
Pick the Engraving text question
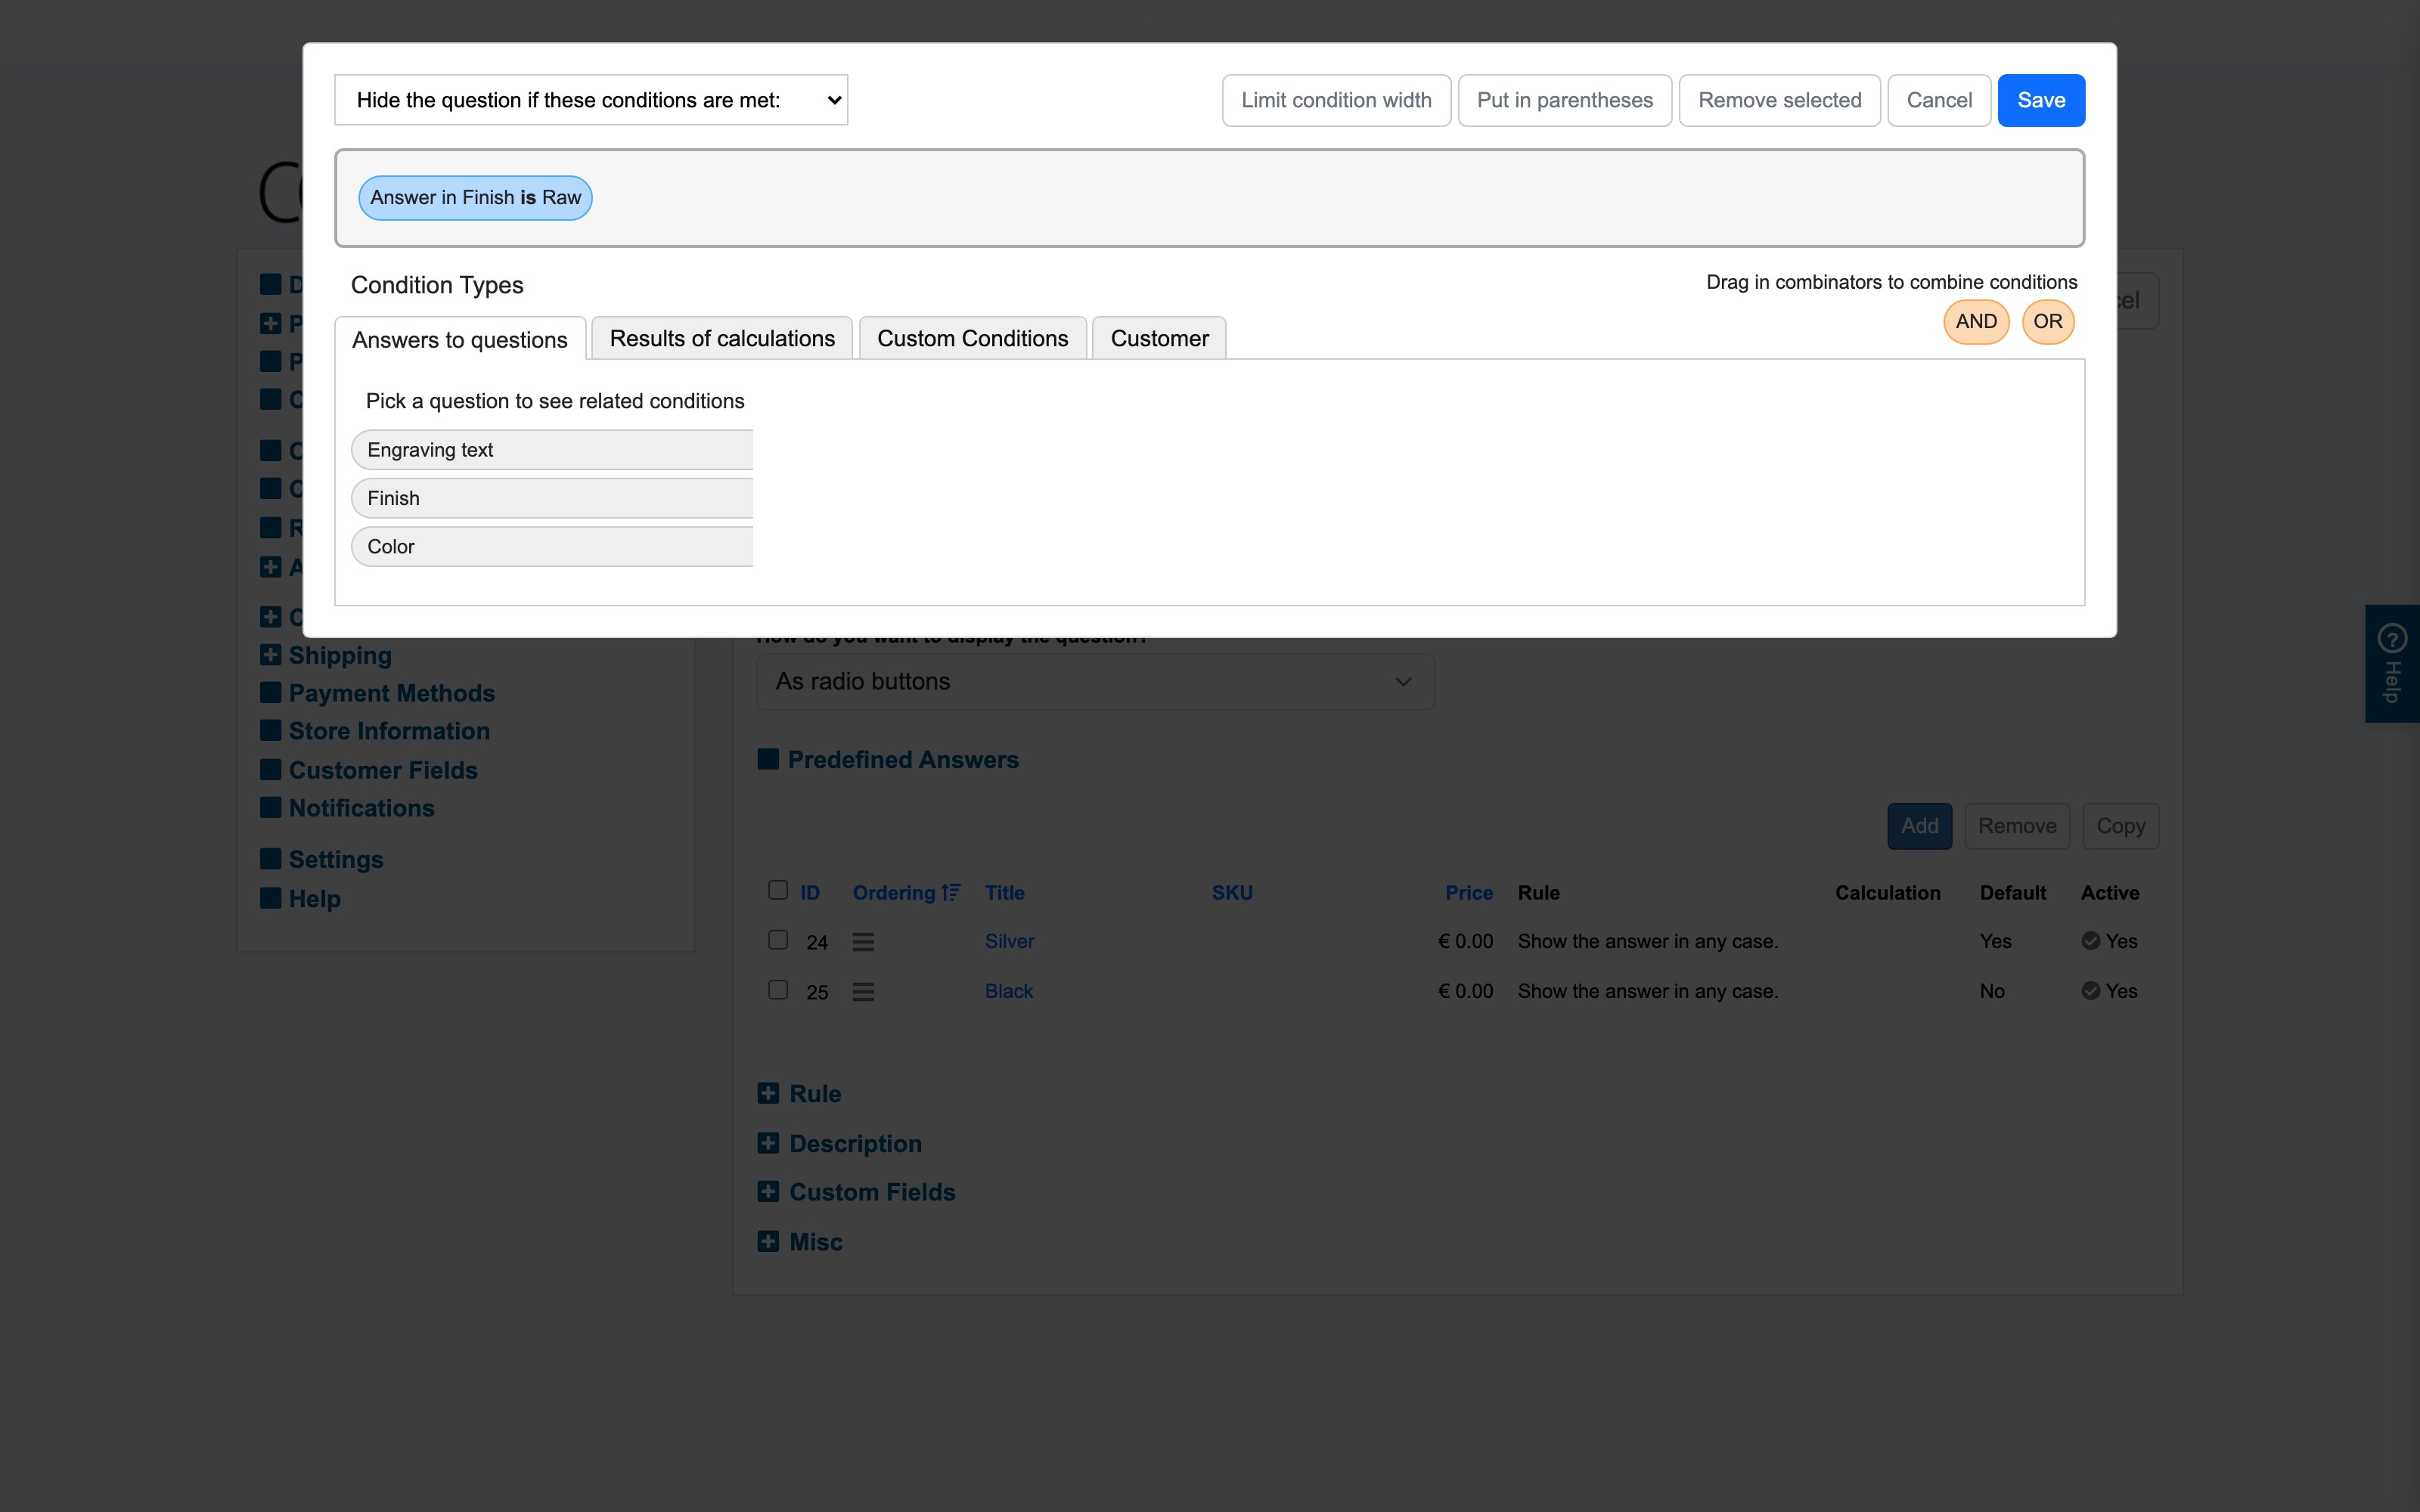pyautogui.click(x=552, y=450)
